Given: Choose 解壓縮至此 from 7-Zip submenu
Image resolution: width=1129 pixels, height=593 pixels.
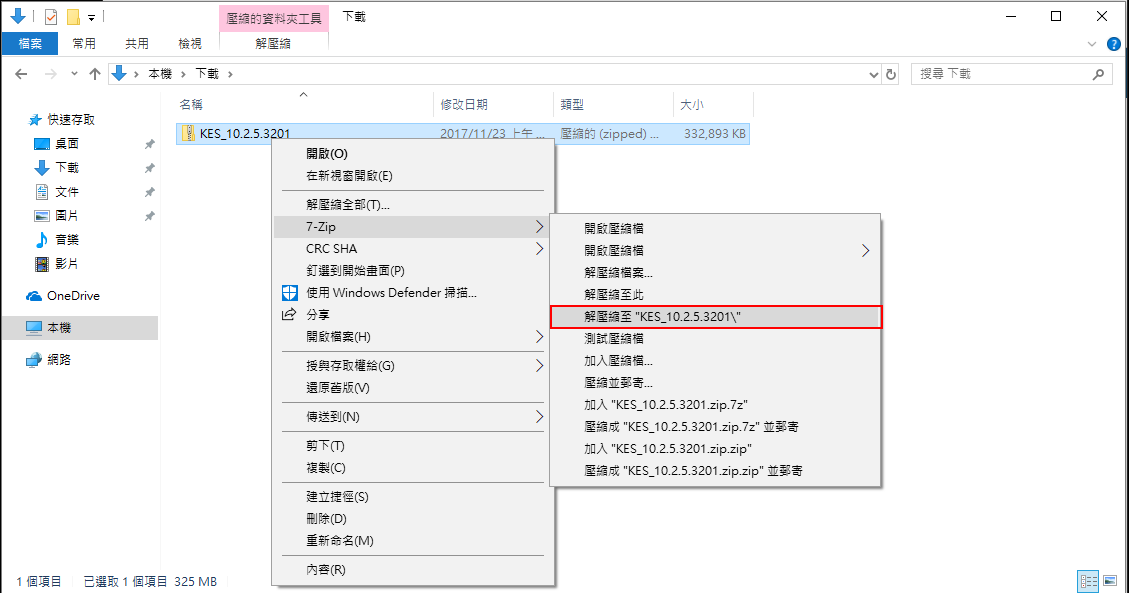Looking at the screenshot, I should [614, 294].
